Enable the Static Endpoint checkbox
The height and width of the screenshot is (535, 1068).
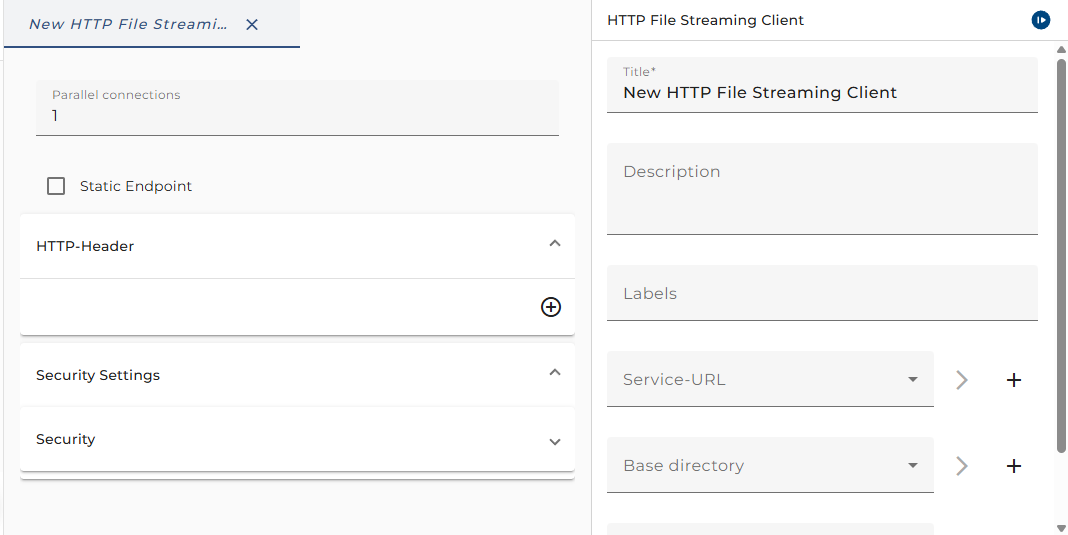(56, 186)
